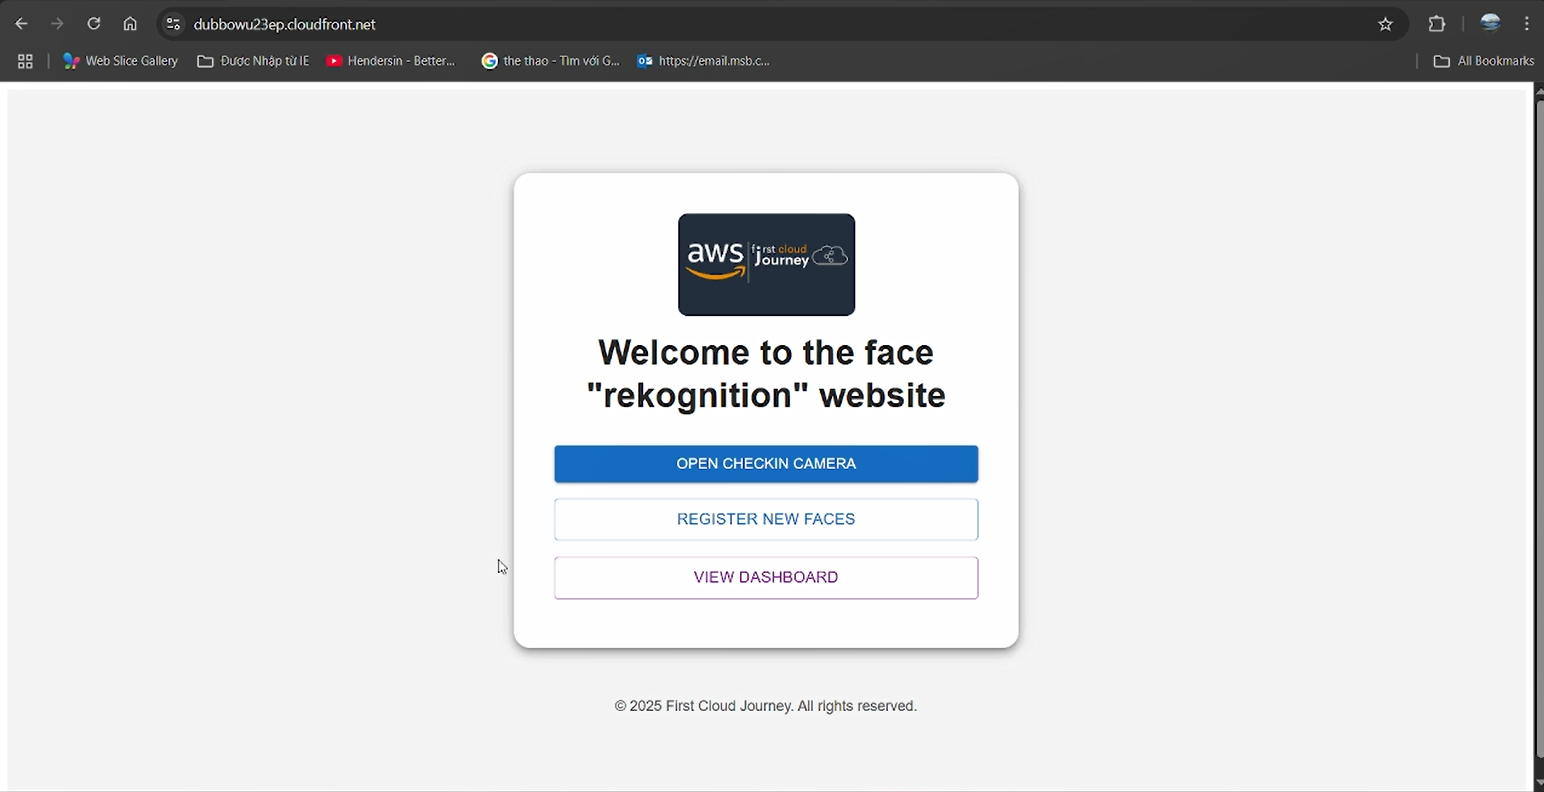
Task: Open the browser three-dot menu
Action: (1526, 24)
